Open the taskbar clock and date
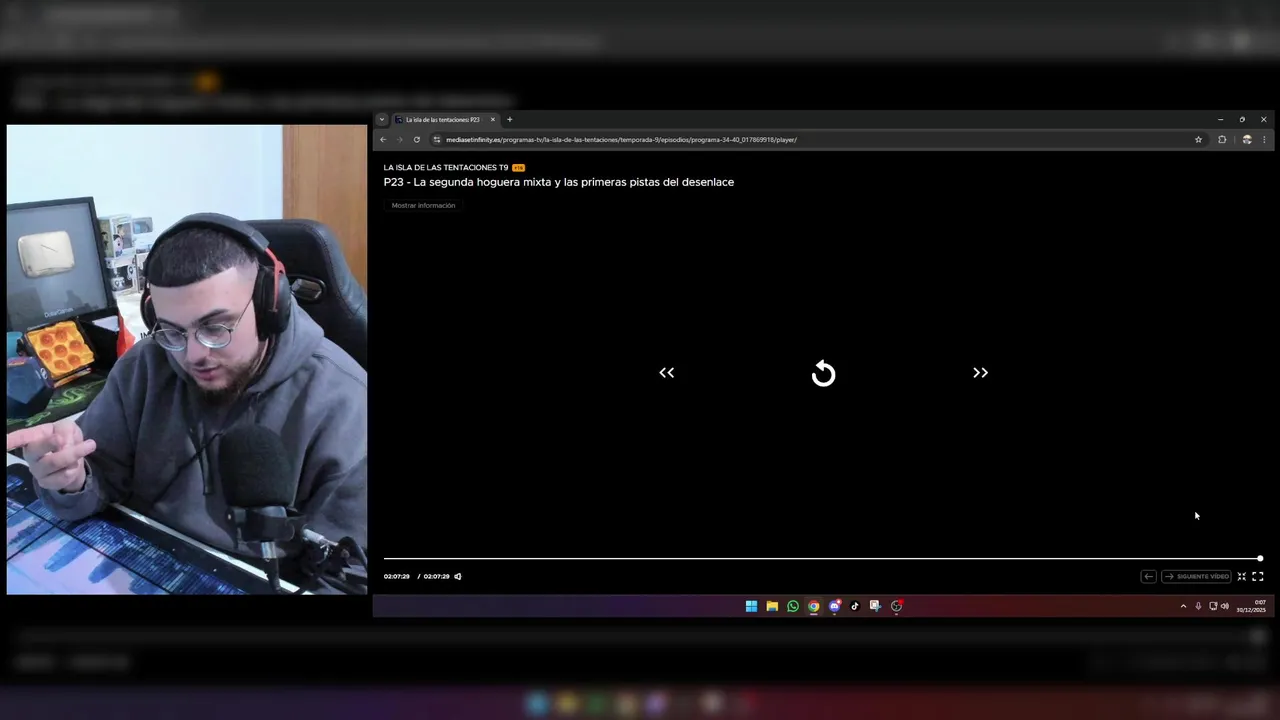1280x720 pixels. click(1252, 606)
